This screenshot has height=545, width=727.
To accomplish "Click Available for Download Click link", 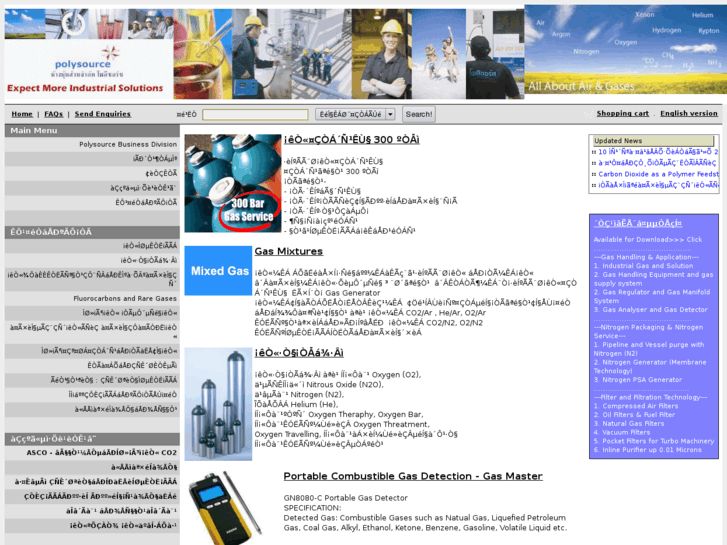I will [x=648, y=240].
